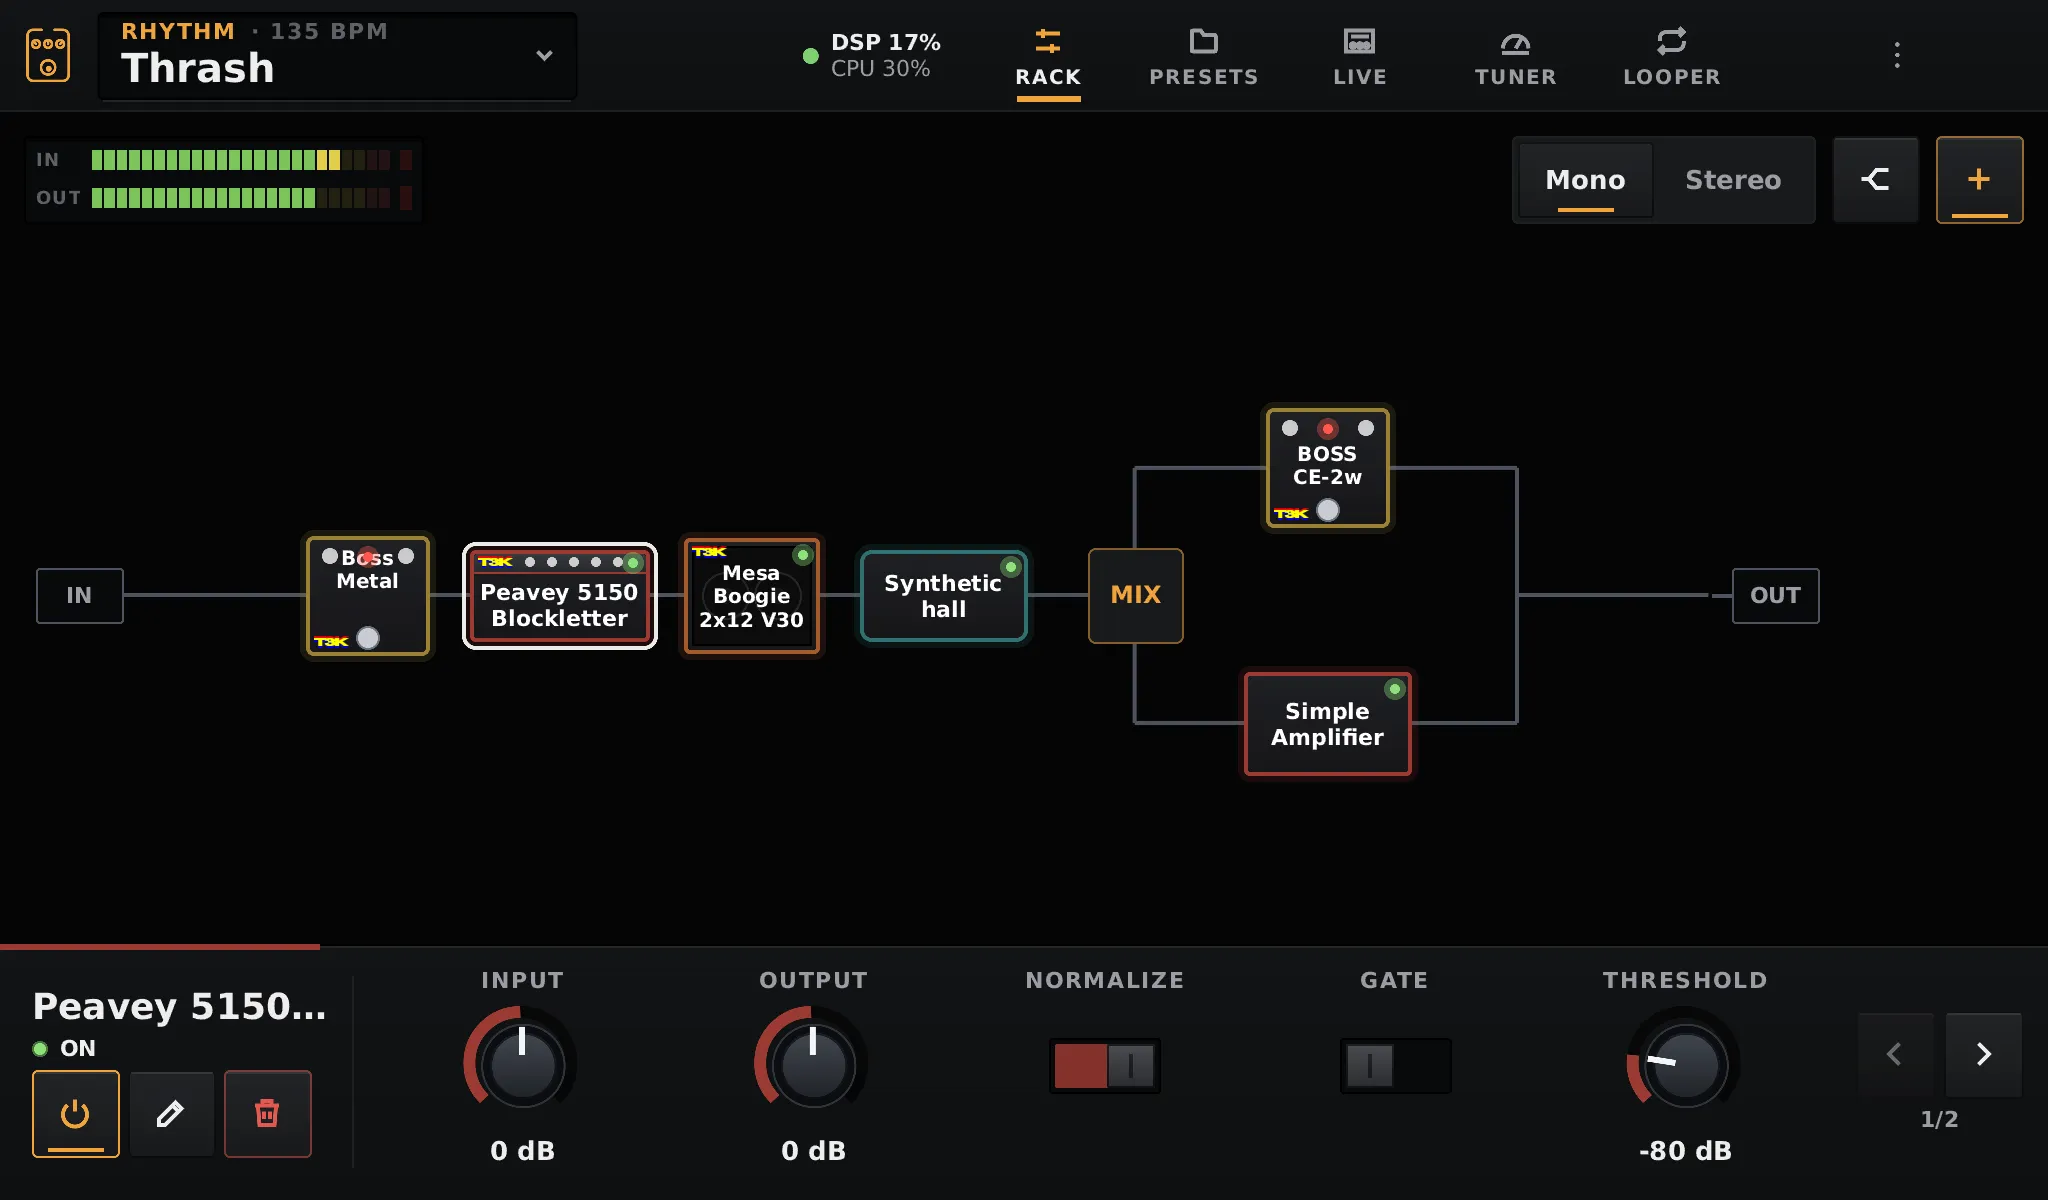Viewport: 2048px width, 1200px height.
Task: Select the Peavey 5150 Blockletter block
Action: (560, 596)
